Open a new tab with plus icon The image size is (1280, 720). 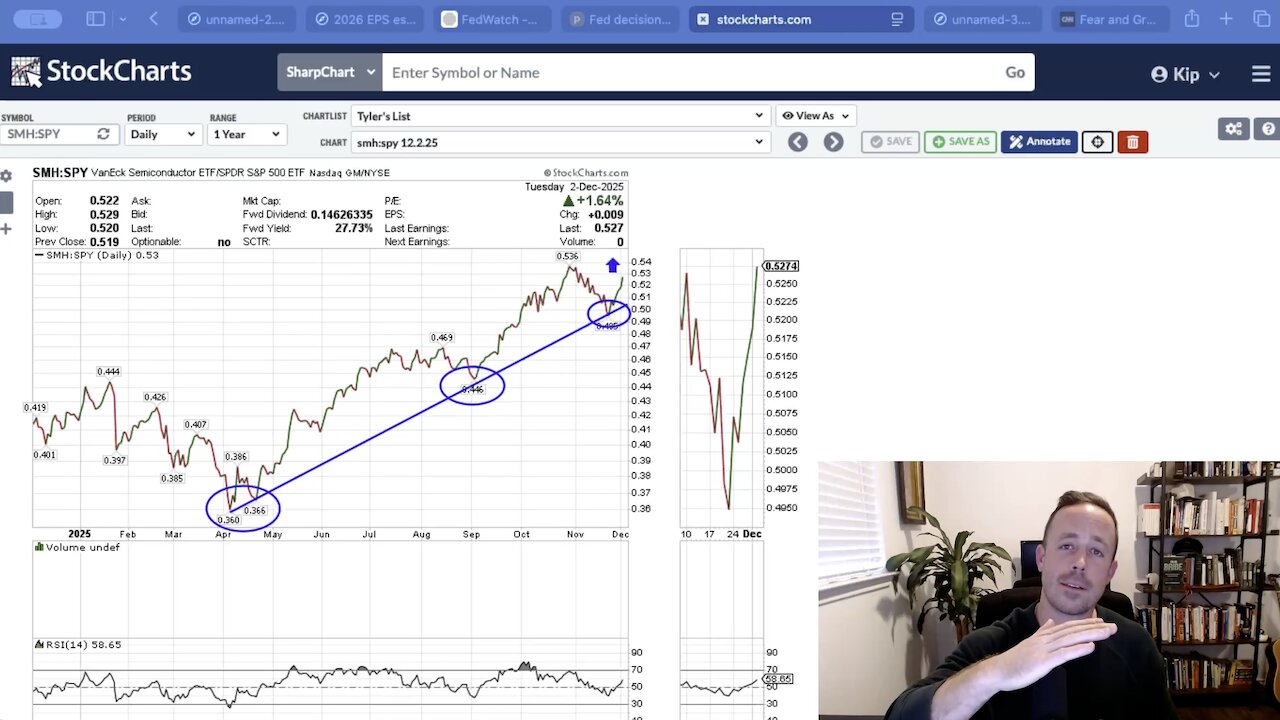click(1226, 19)
